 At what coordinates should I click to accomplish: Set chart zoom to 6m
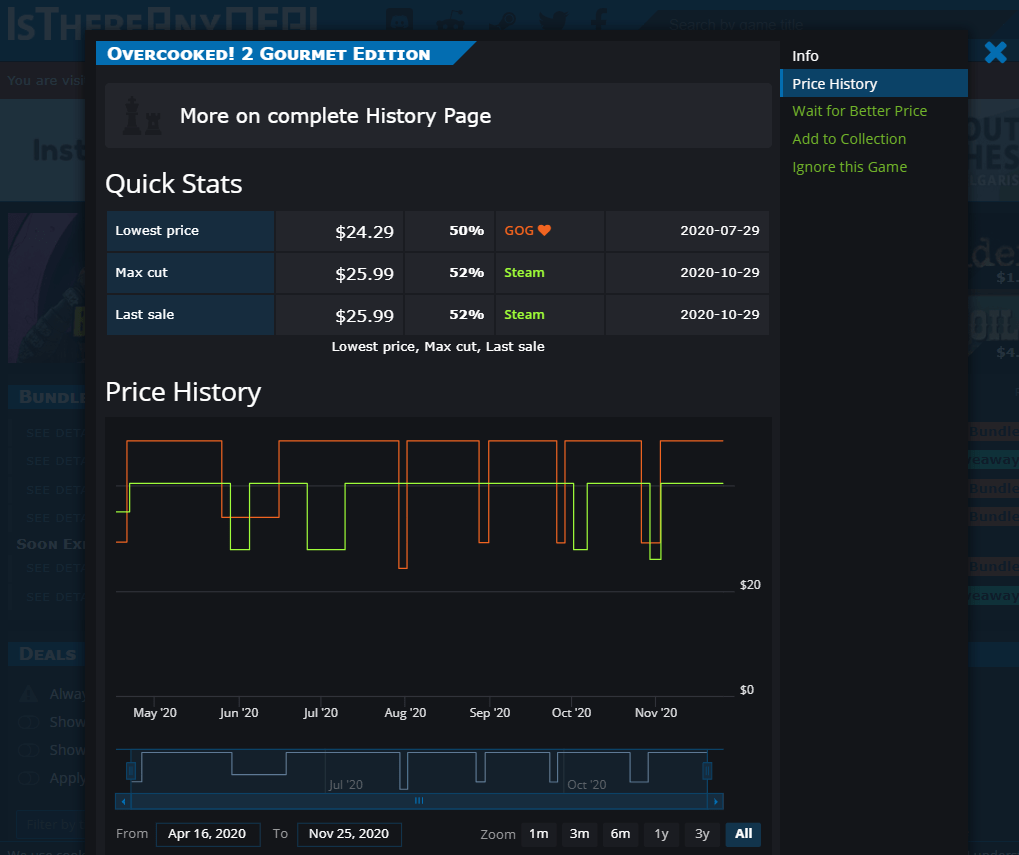point(620,834)
